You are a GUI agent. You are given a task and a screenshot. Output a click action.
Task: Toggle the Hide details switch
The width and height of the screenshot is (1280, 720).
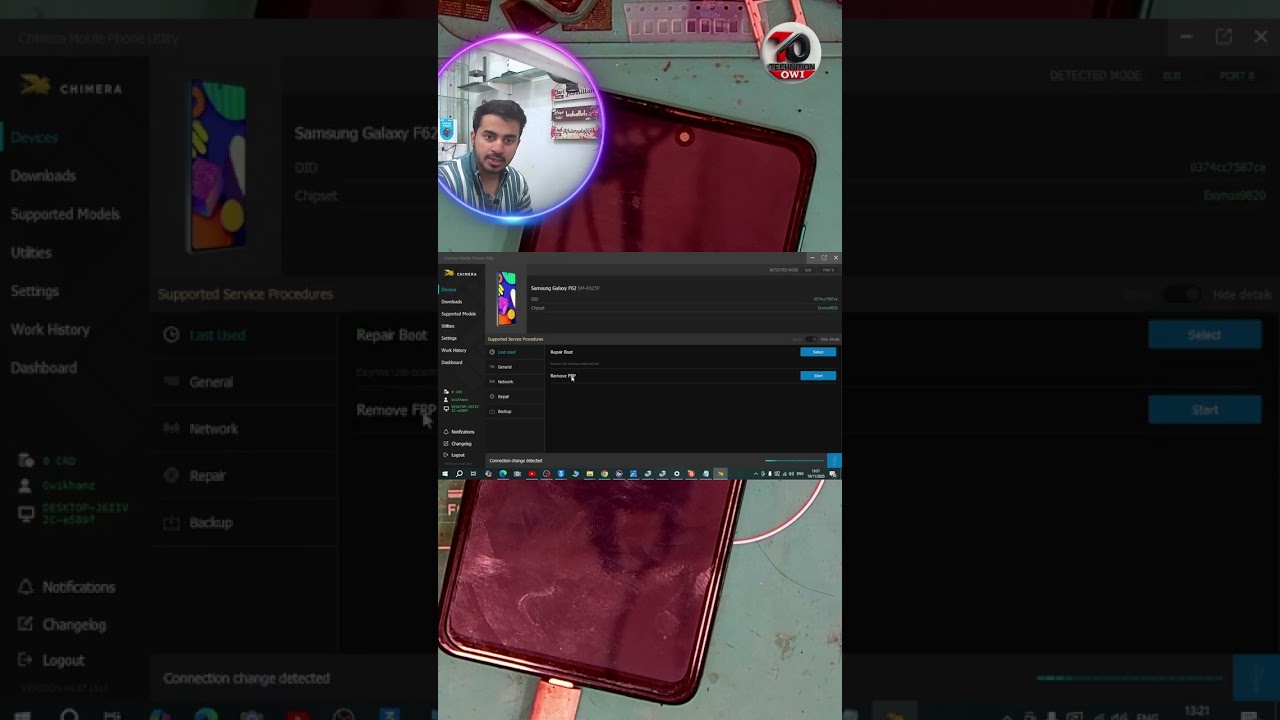click(x=811, y=339)
